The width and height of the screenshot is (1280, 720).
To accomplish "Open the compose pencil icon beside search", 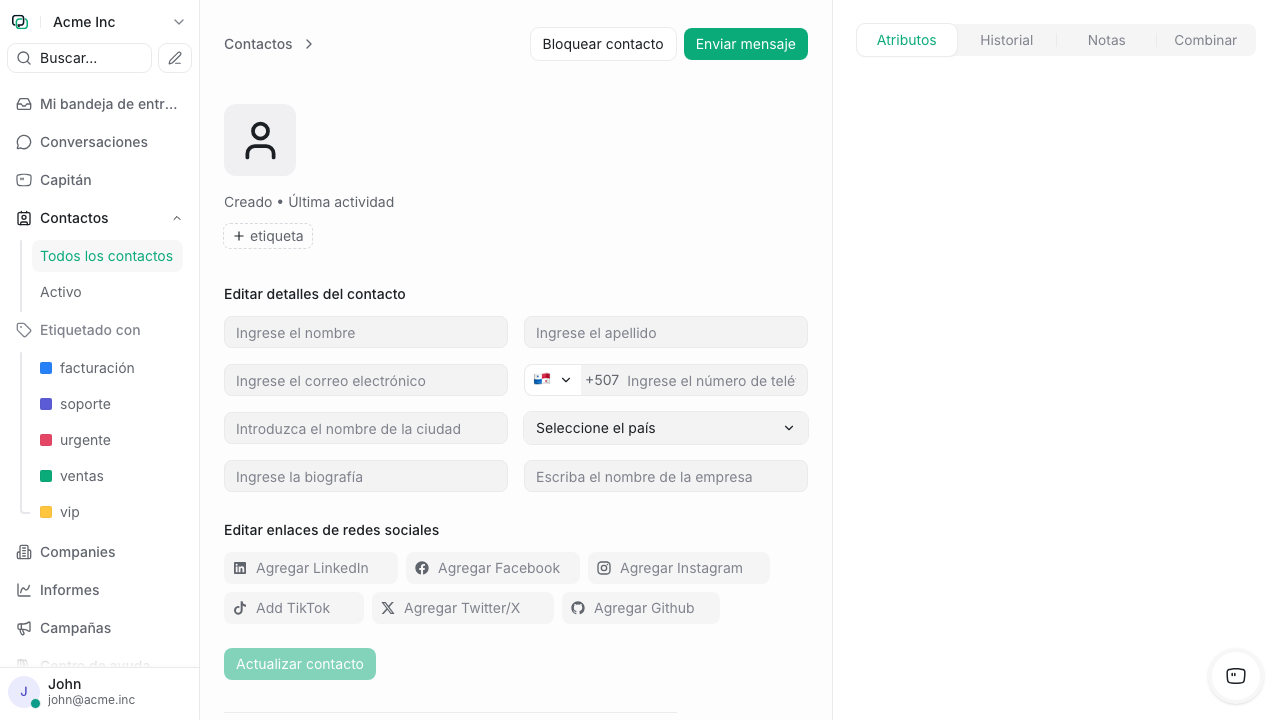I will pos(175,58).
